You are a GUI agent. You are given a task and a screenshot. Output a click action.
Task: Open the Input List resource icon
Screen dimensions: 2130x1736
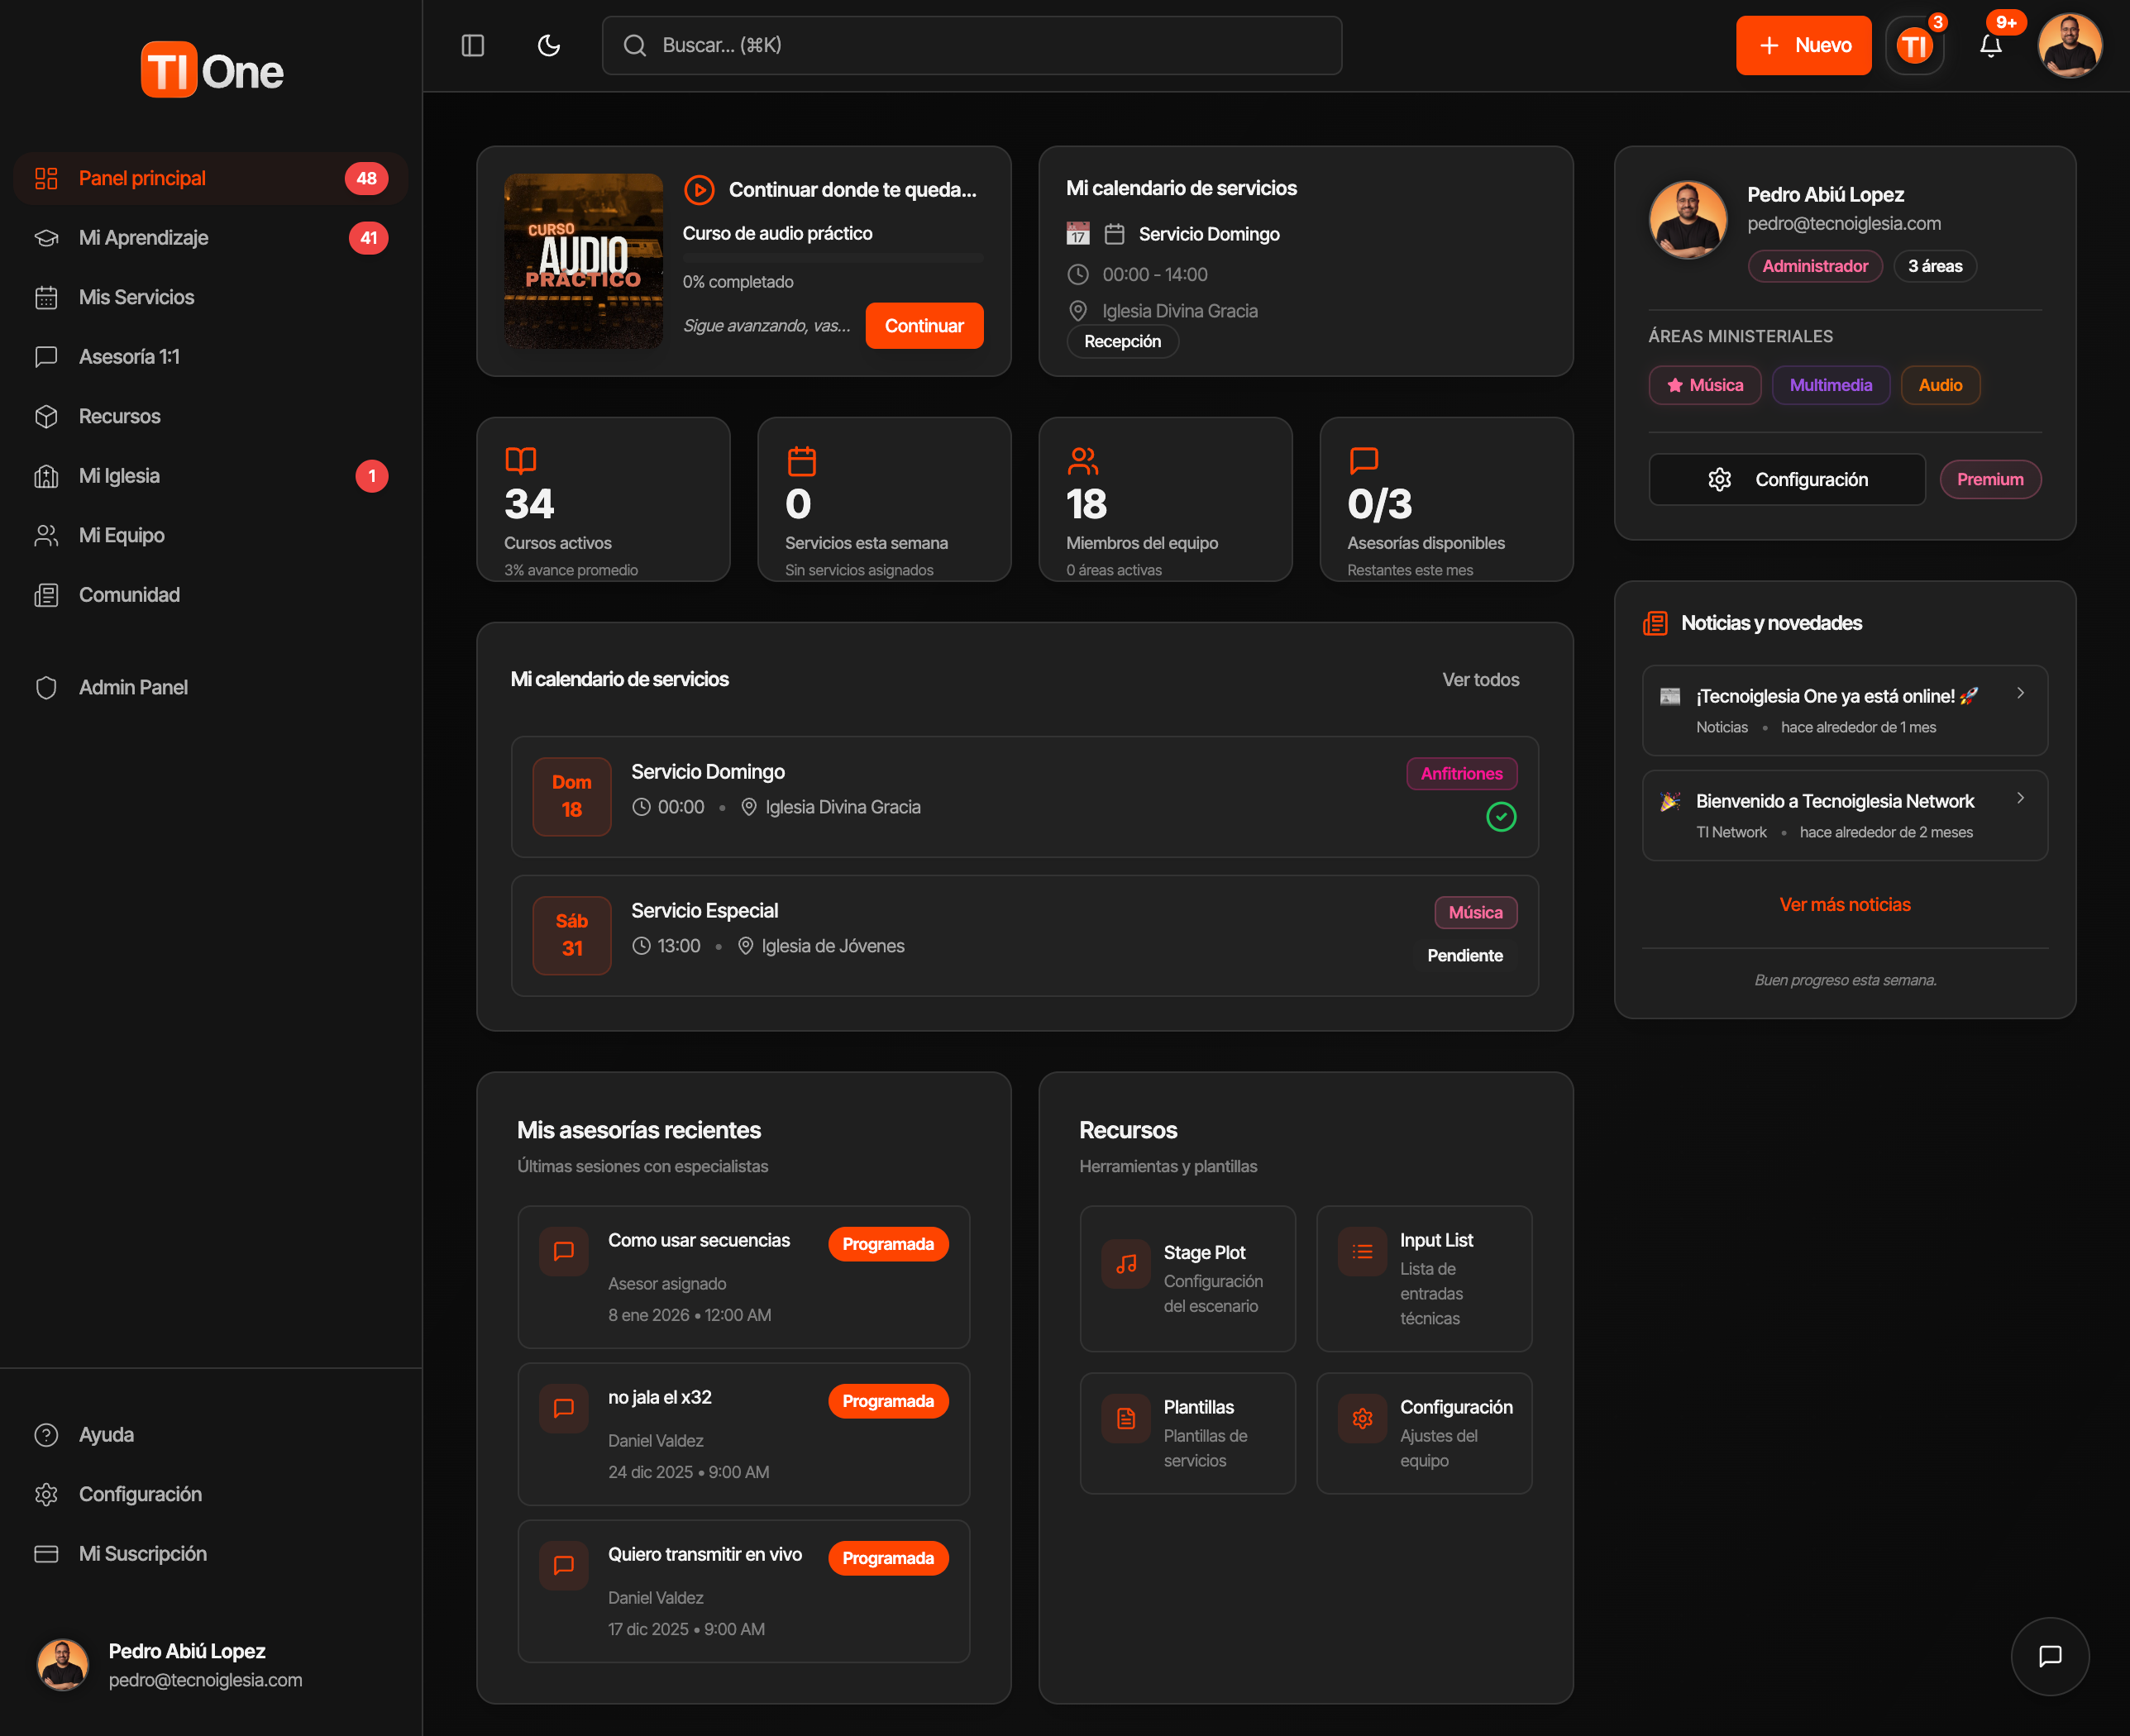[x=1362, y=1251]
